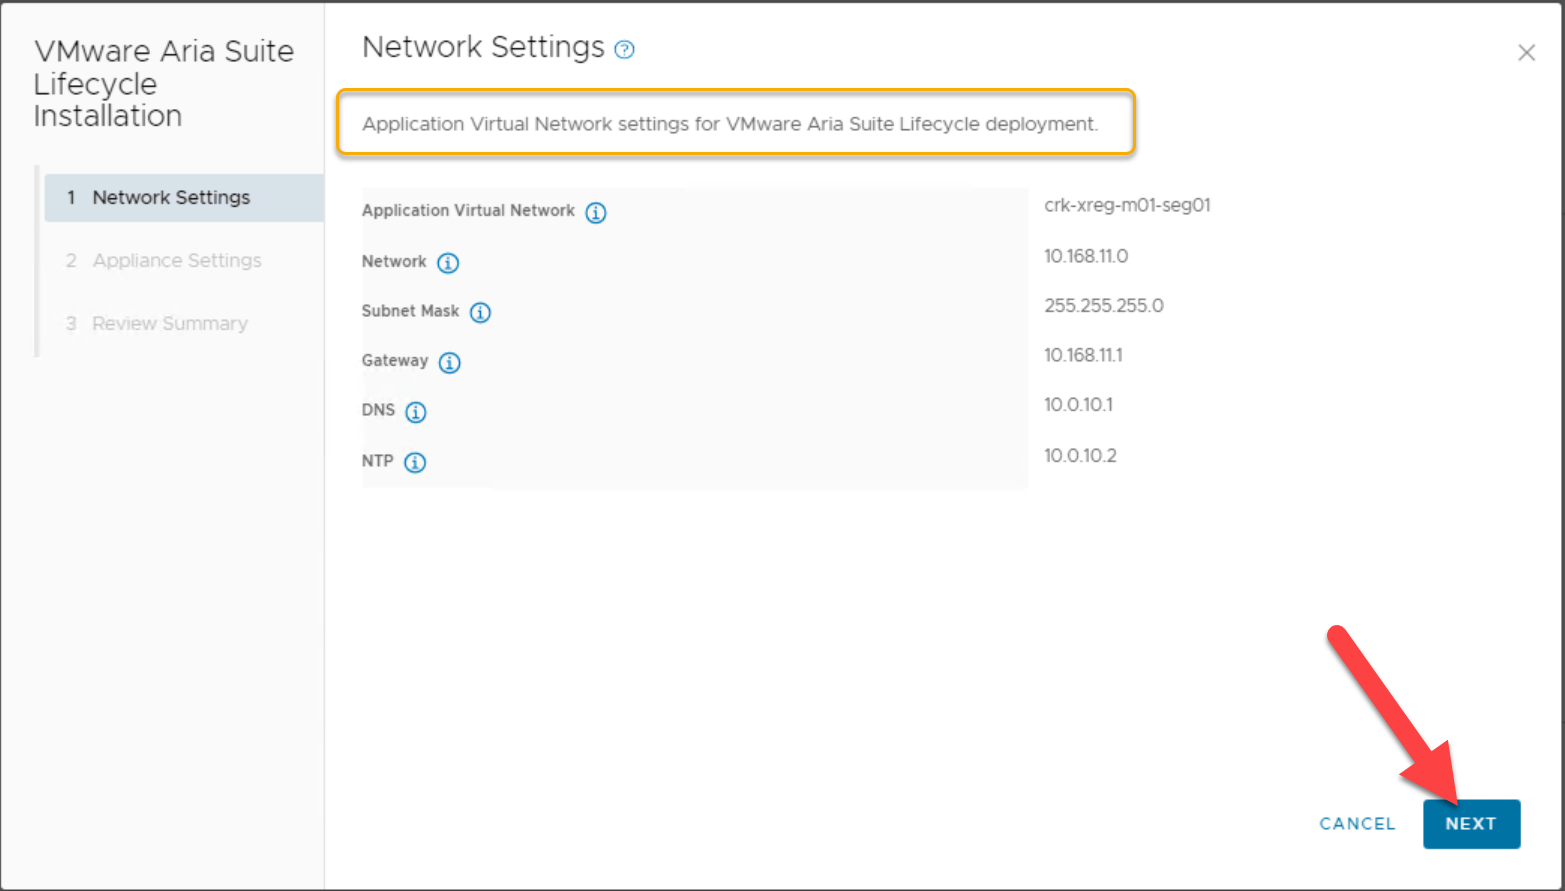This screenshot has width=1565, height=891.
Task: Jump to step 3 Review Summary
Action: (169, 324)
